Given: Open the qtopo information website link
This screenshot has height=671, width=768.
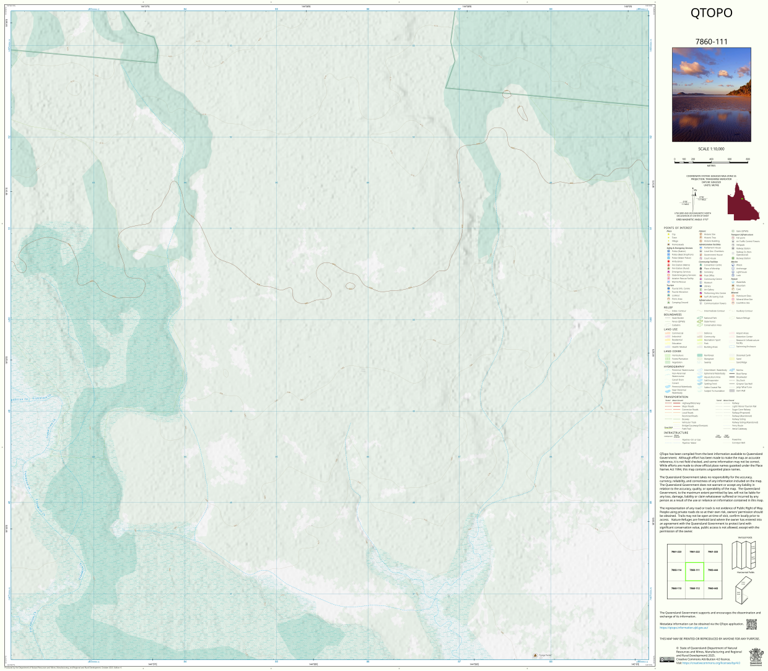Looking at the screenshot, I should tap(684, 627).
